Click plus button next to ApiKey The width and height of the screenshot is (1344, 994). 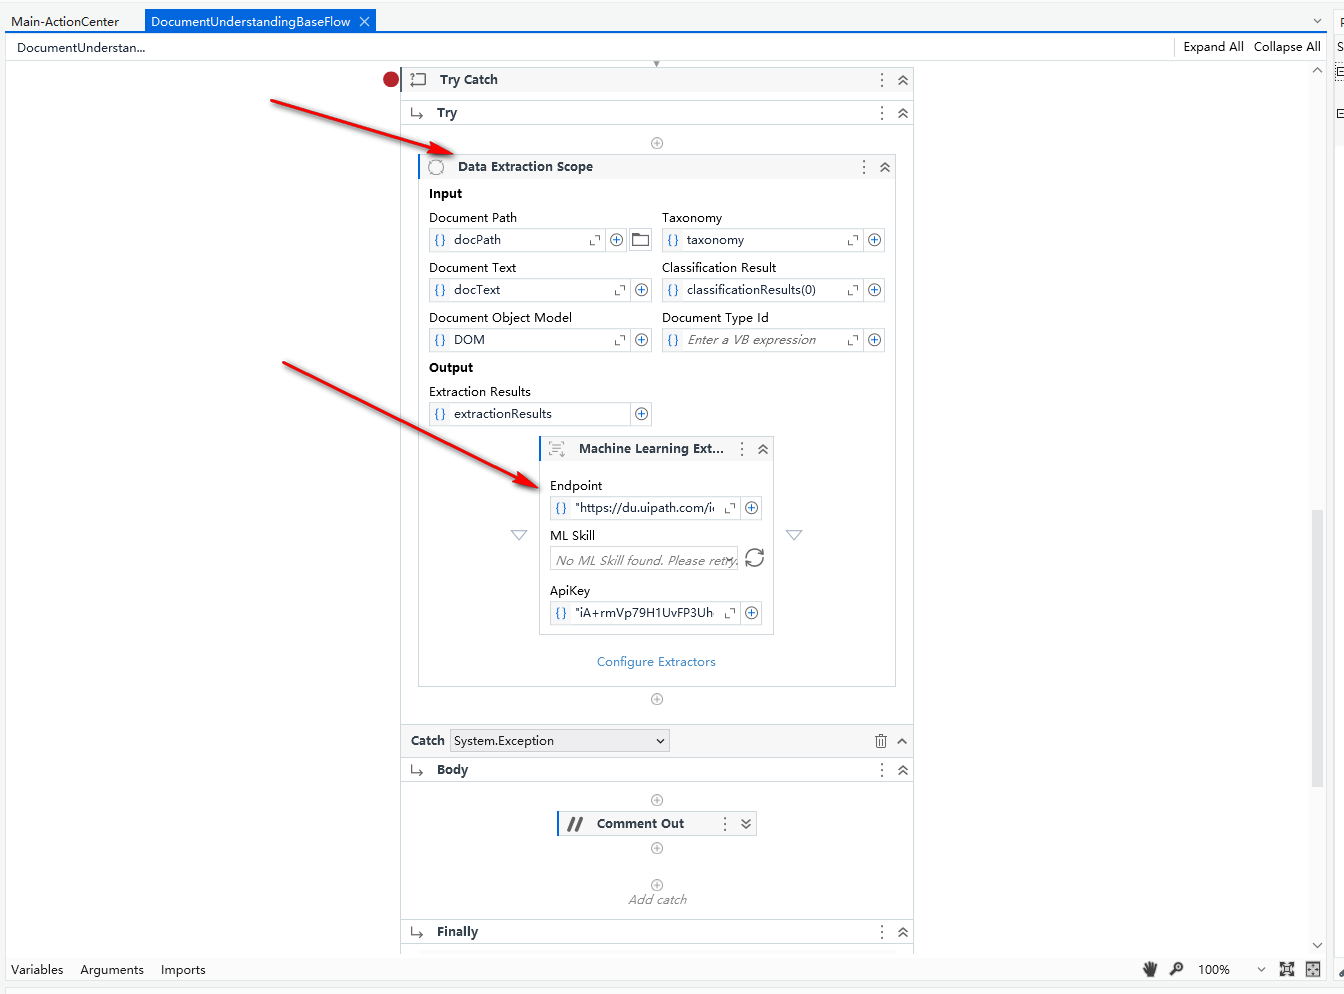752,613
